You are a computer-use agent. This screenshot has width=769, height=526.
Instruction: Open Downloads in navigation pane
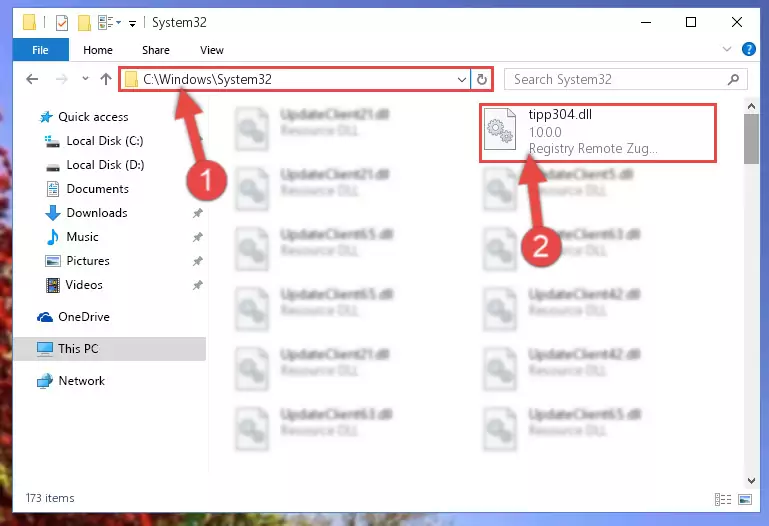click(x=97, y=213)
